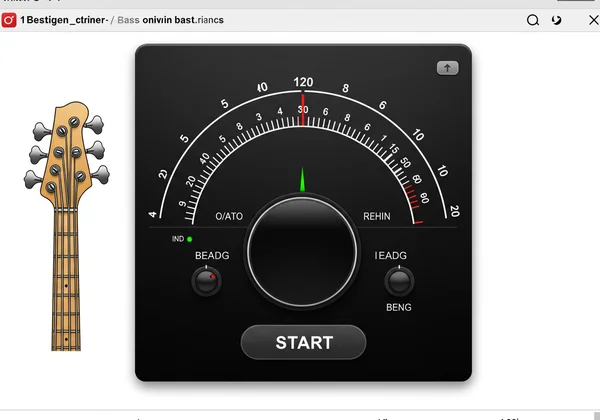600x420 pixels.
Task: Click the red app icon in title bar
Action: coord(10,20)
